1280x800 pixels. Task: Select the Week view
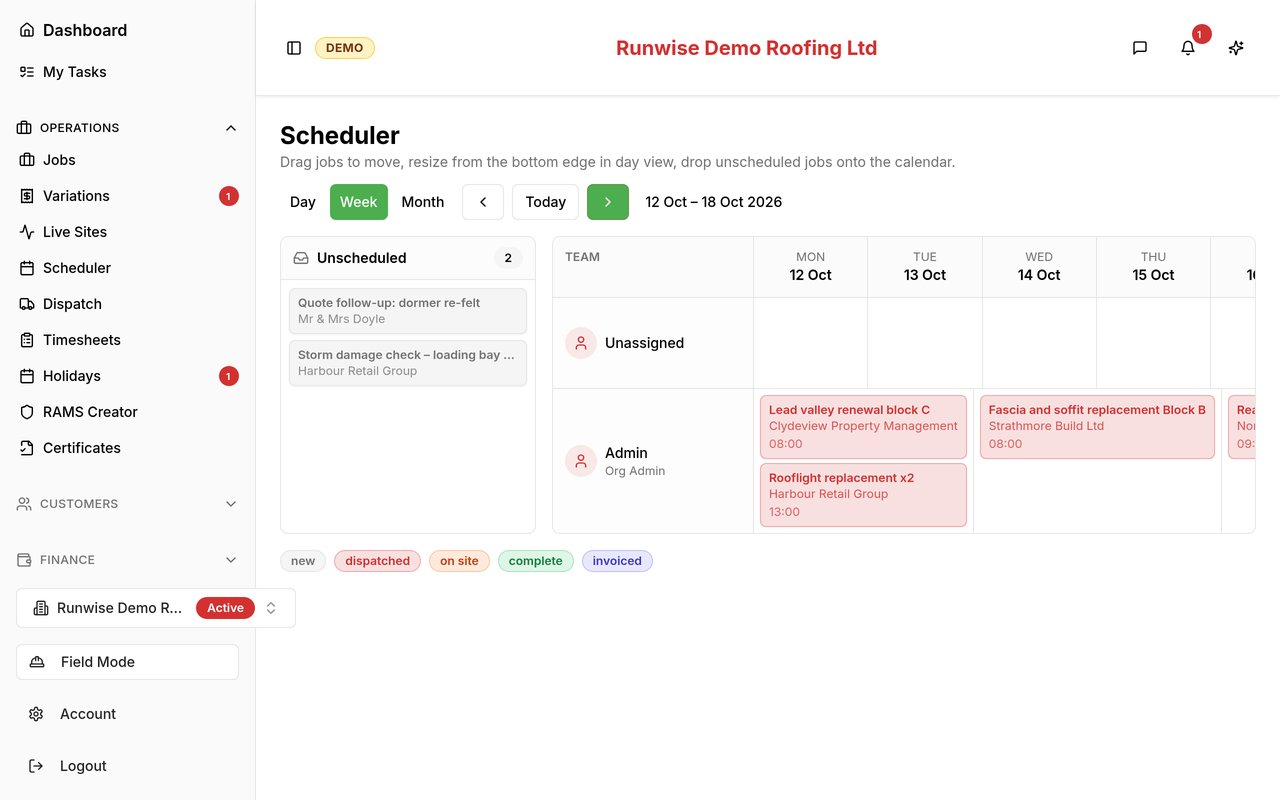point(359,202)
